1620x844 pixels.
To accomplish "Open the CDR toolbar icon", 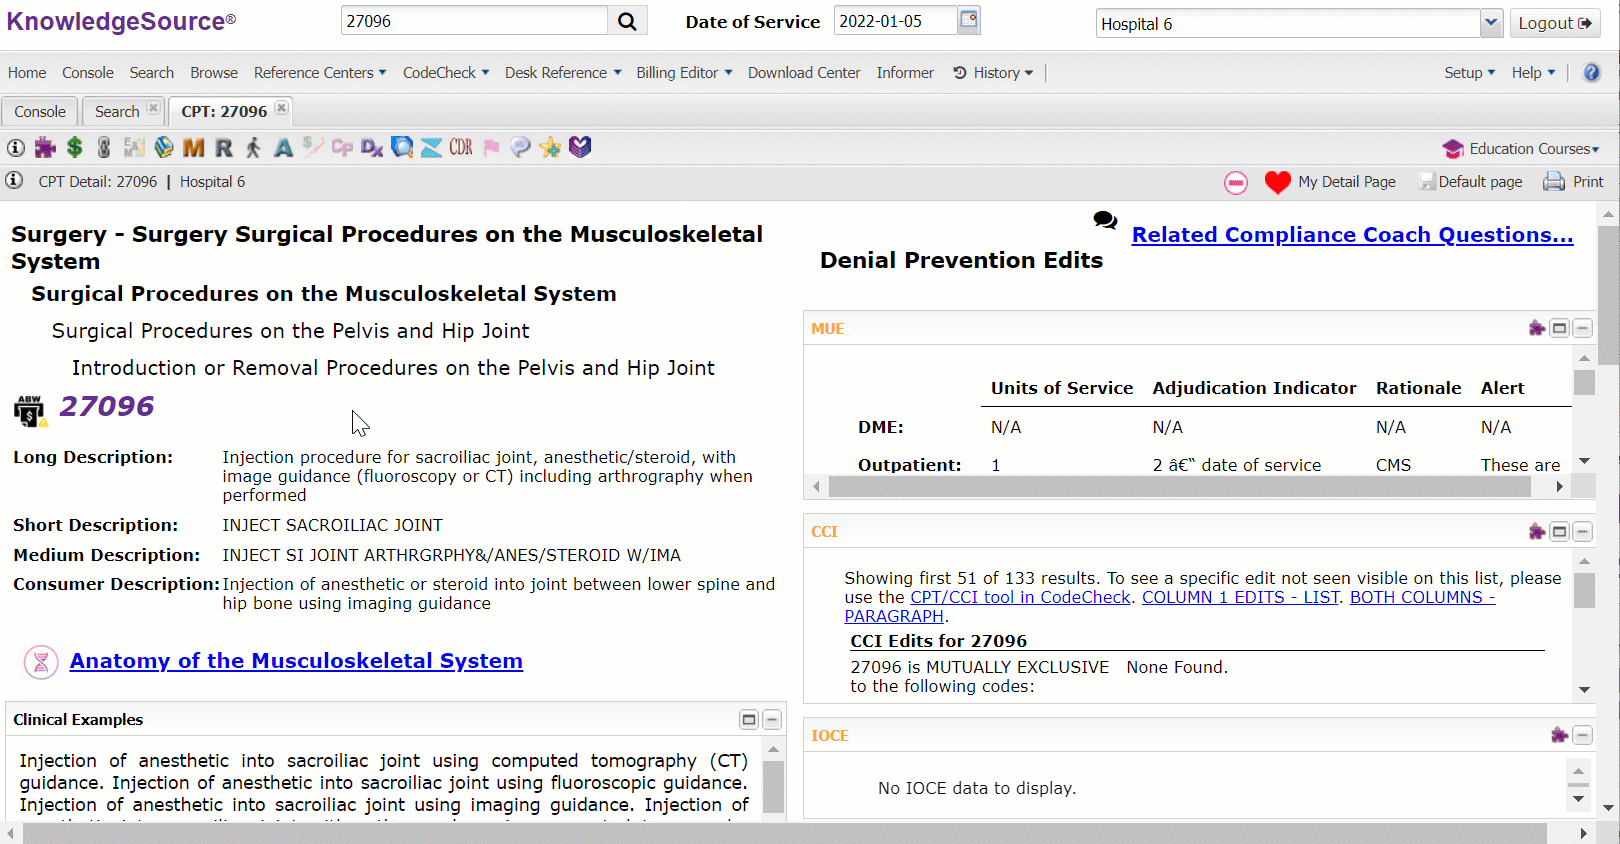I will click(461, 148).
